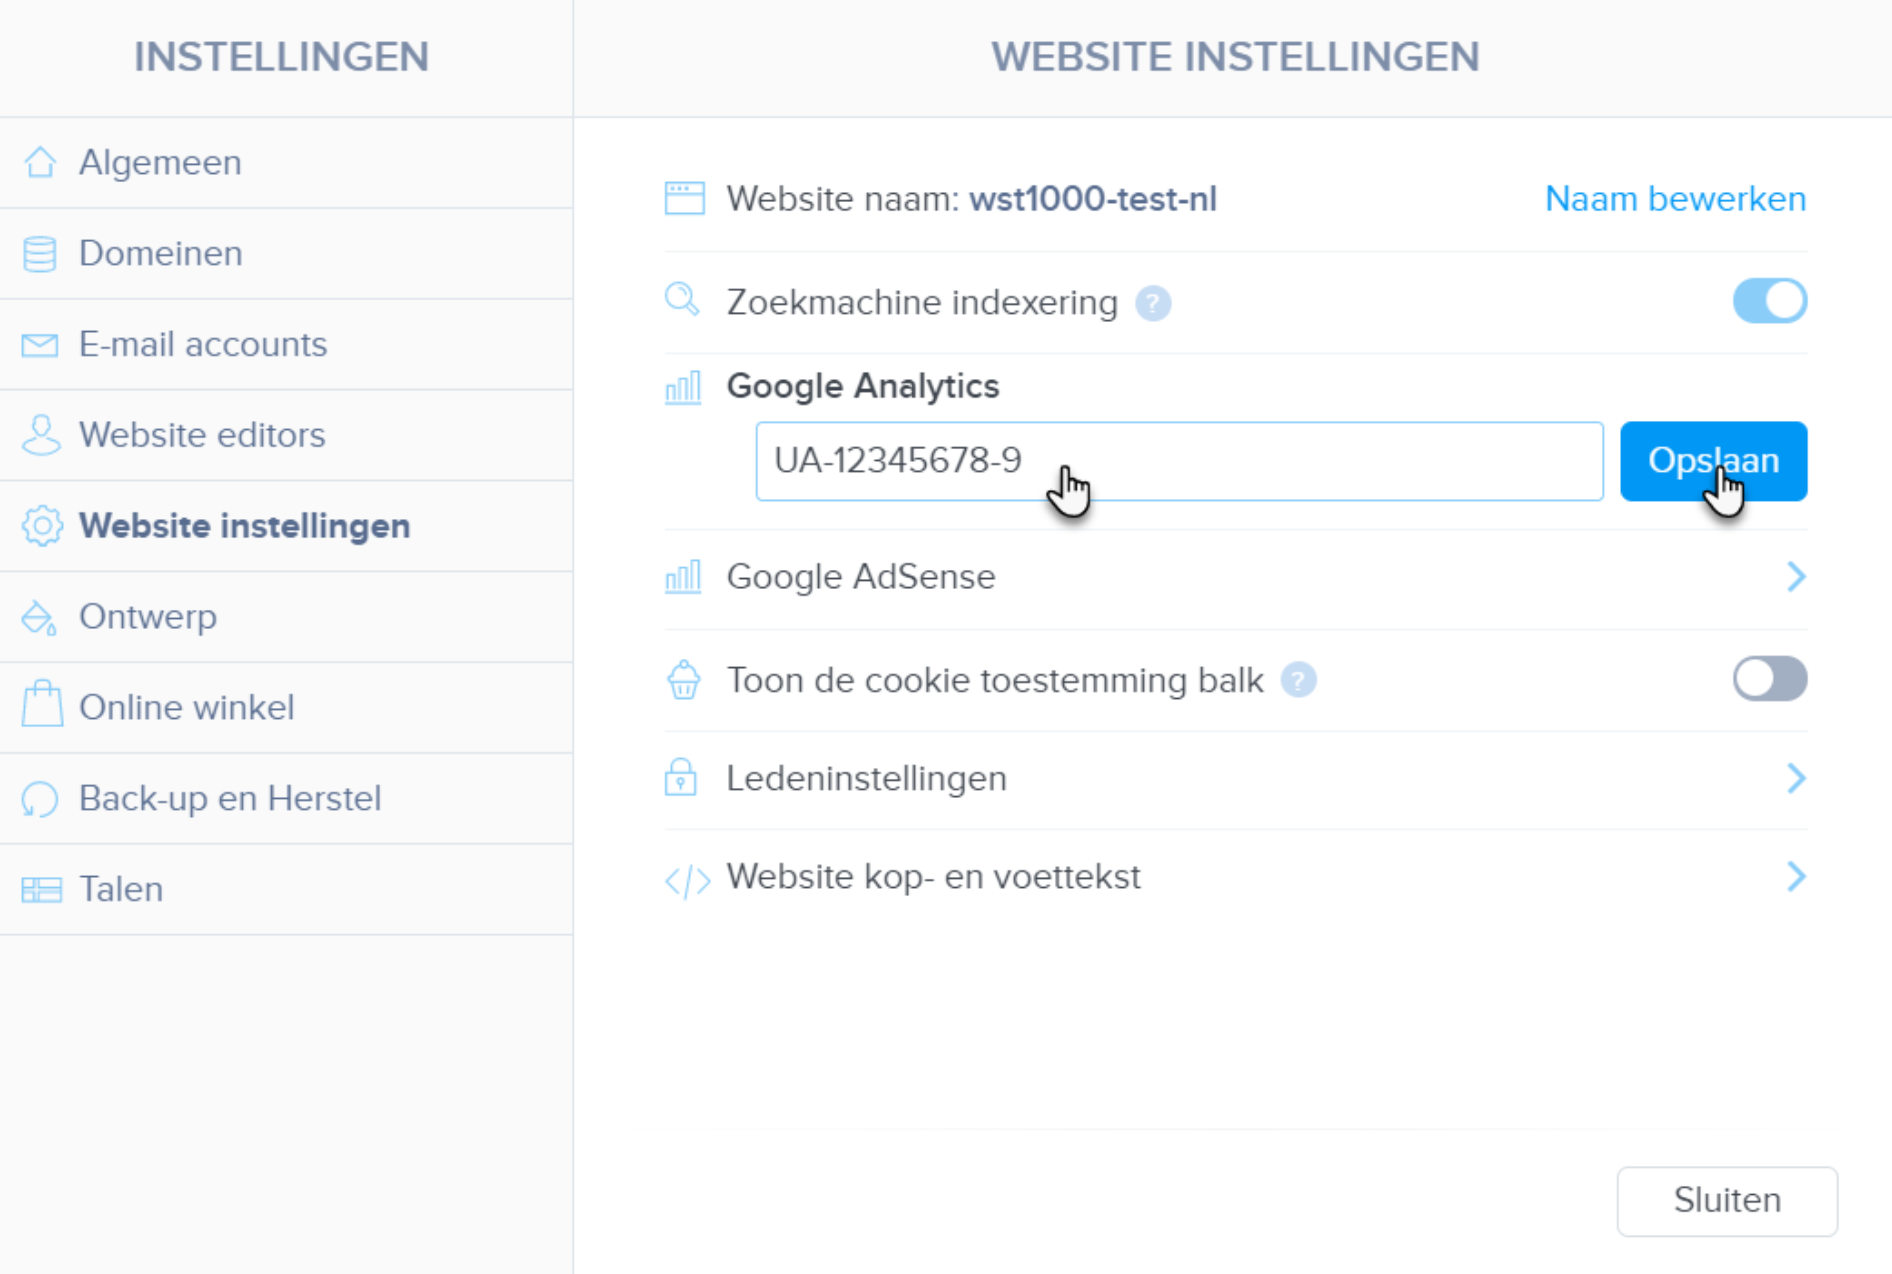
Task: Click the chart icon next to Google AdSense
Action: tap(683, 577)
